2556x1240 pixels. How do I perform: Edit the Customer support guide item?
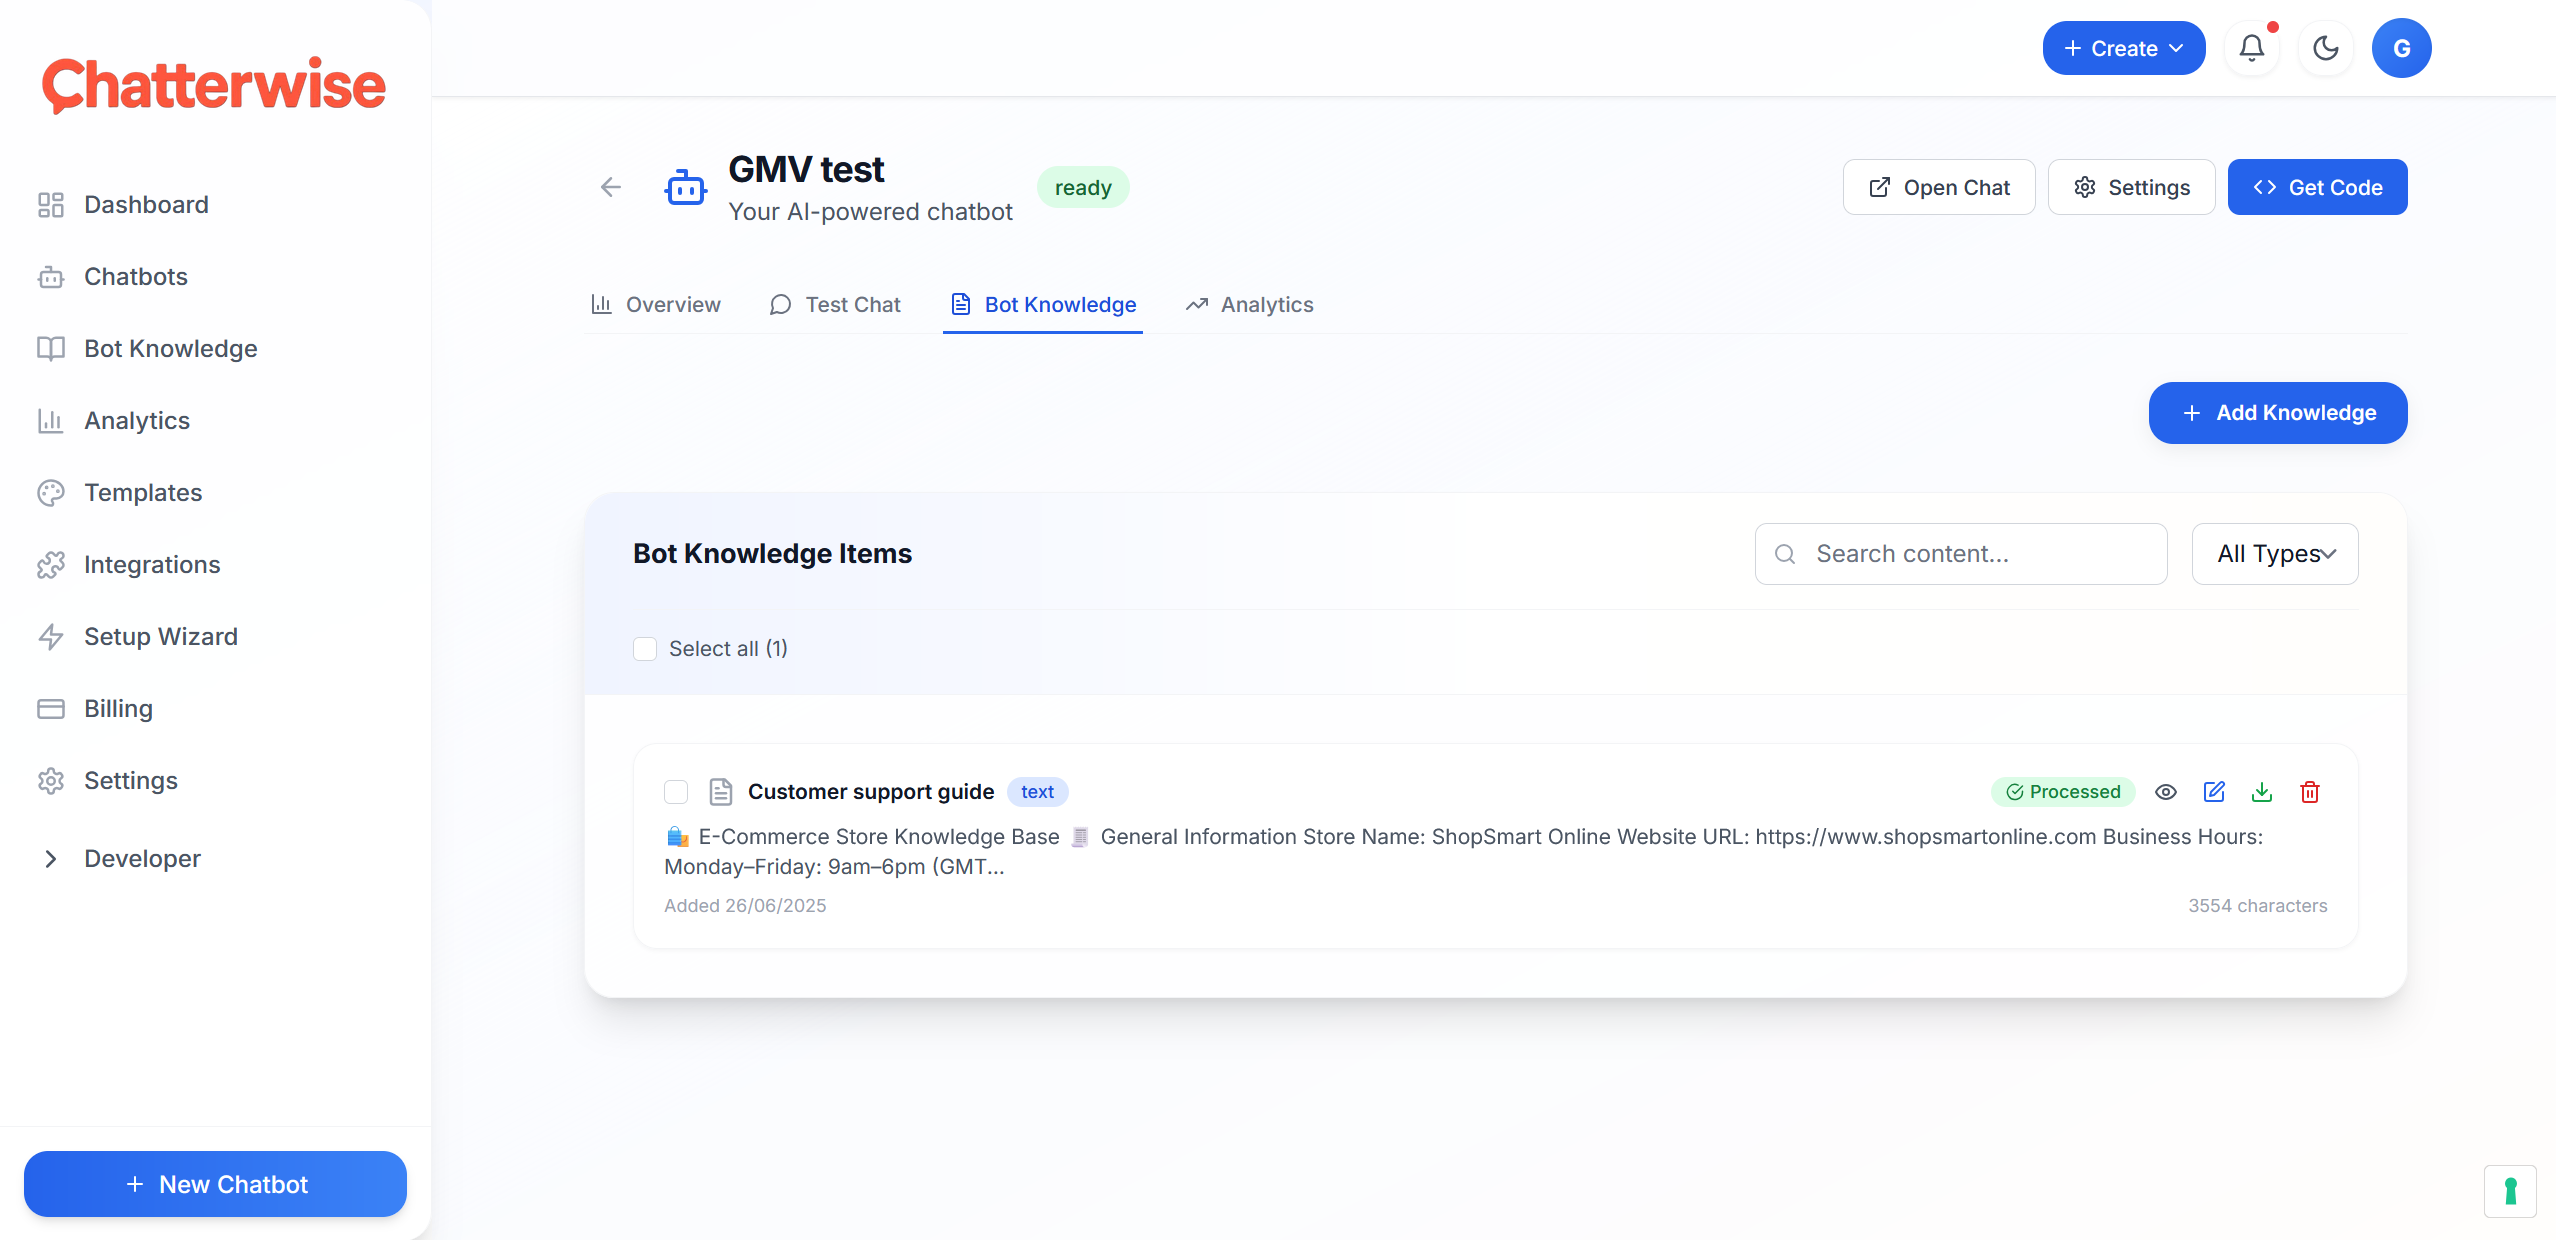click(2214, 792)
